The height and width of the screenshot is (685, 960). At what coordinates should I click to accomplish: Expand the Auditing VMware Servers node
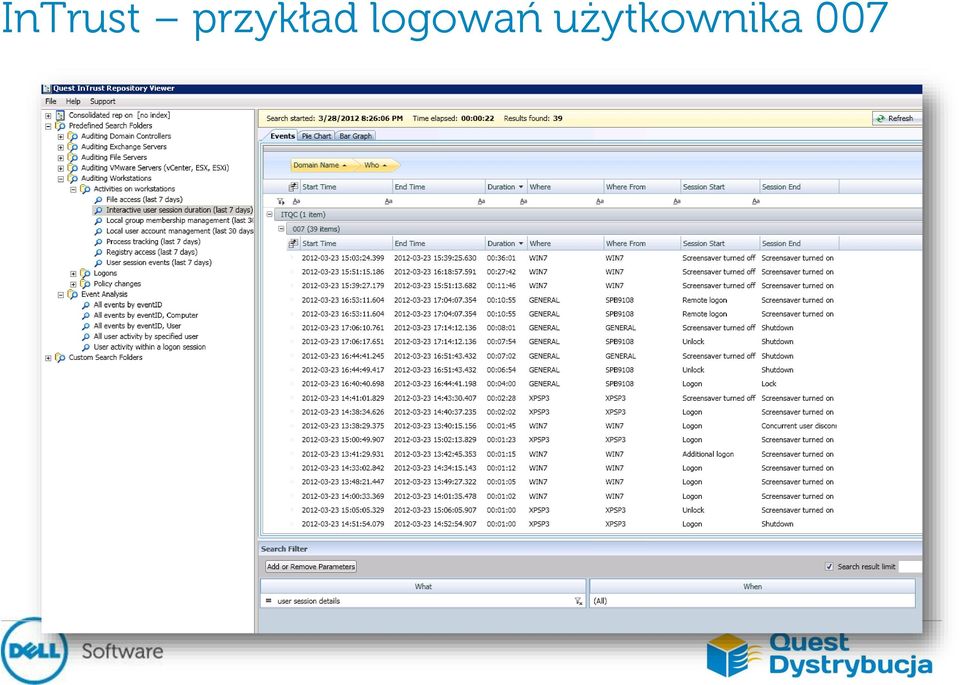point(61,168)
